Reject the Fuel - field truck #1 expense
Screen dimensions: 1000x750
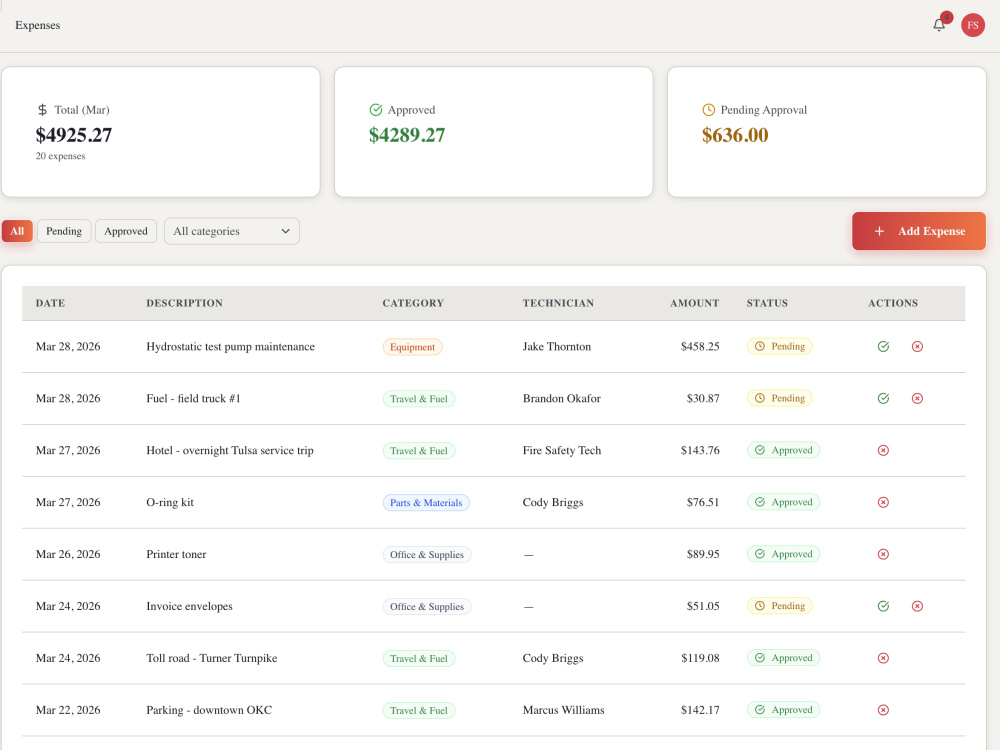(x=917, y=399)
